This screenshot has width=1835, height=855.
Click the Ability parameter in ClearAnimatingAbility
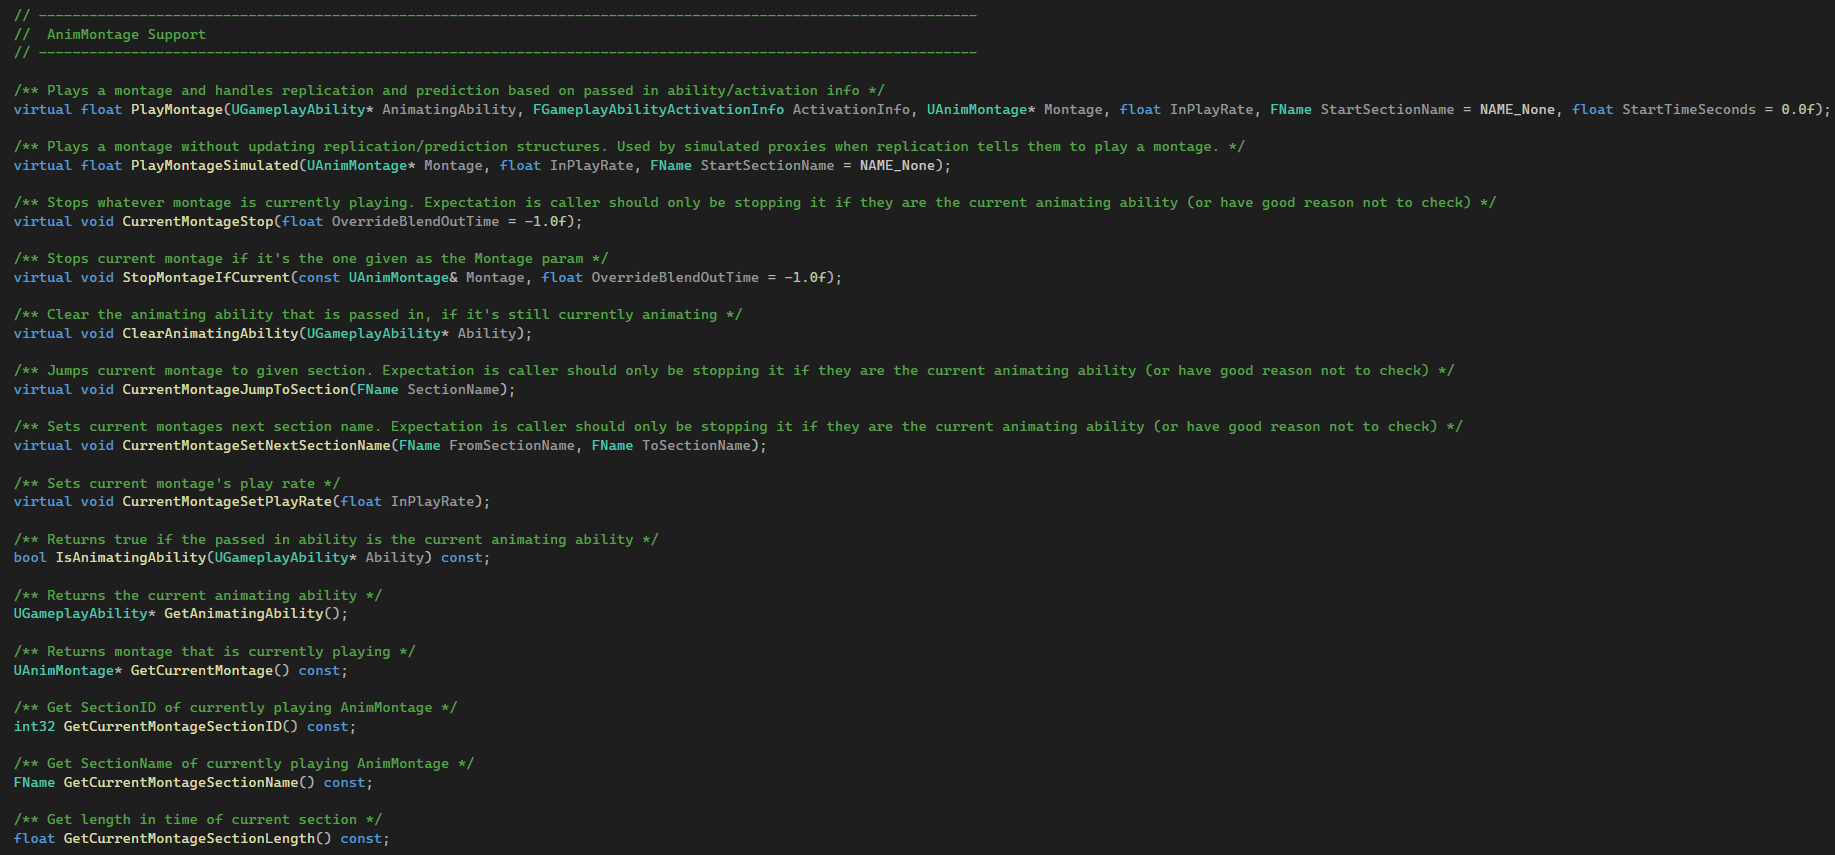[486, 333]
